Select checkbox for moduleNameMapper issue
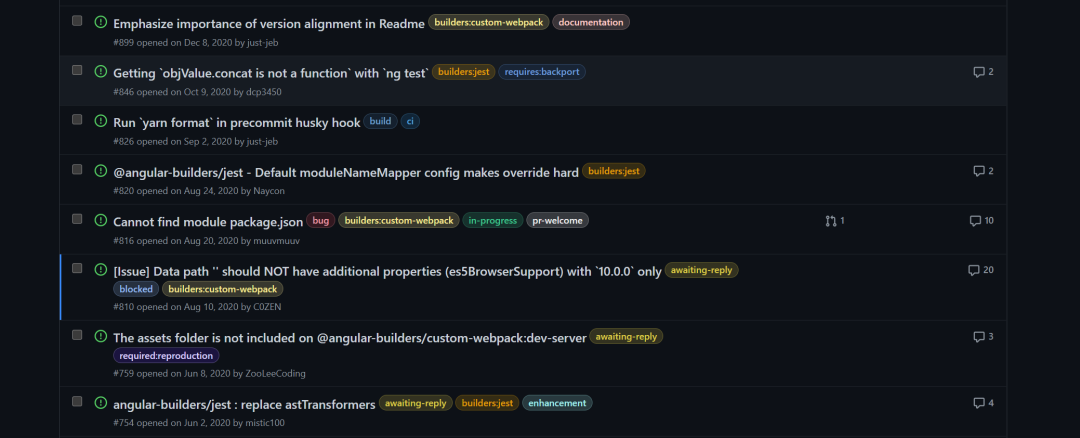Screen dimensions: 1080x438 coord(77,169)
